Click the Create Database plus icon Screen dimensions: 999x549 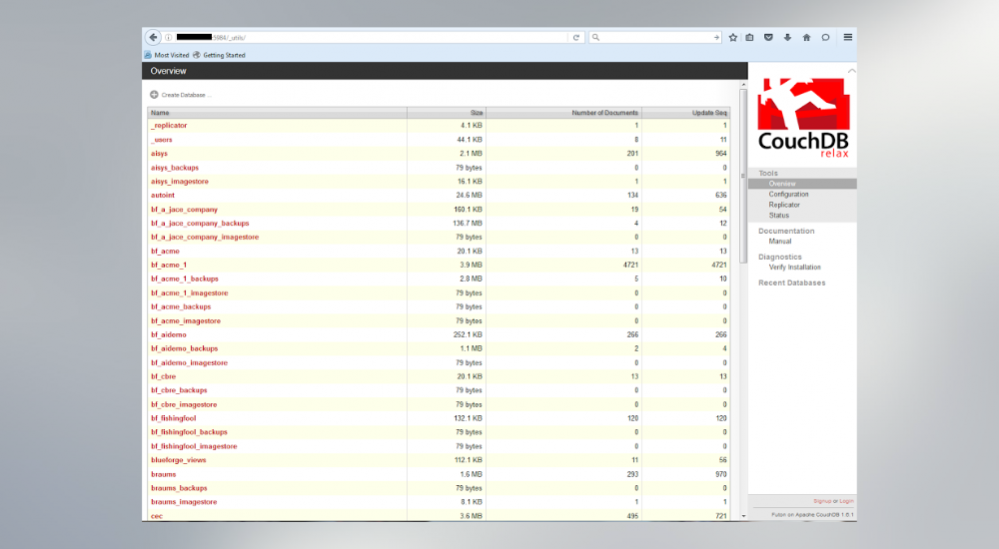154,94
